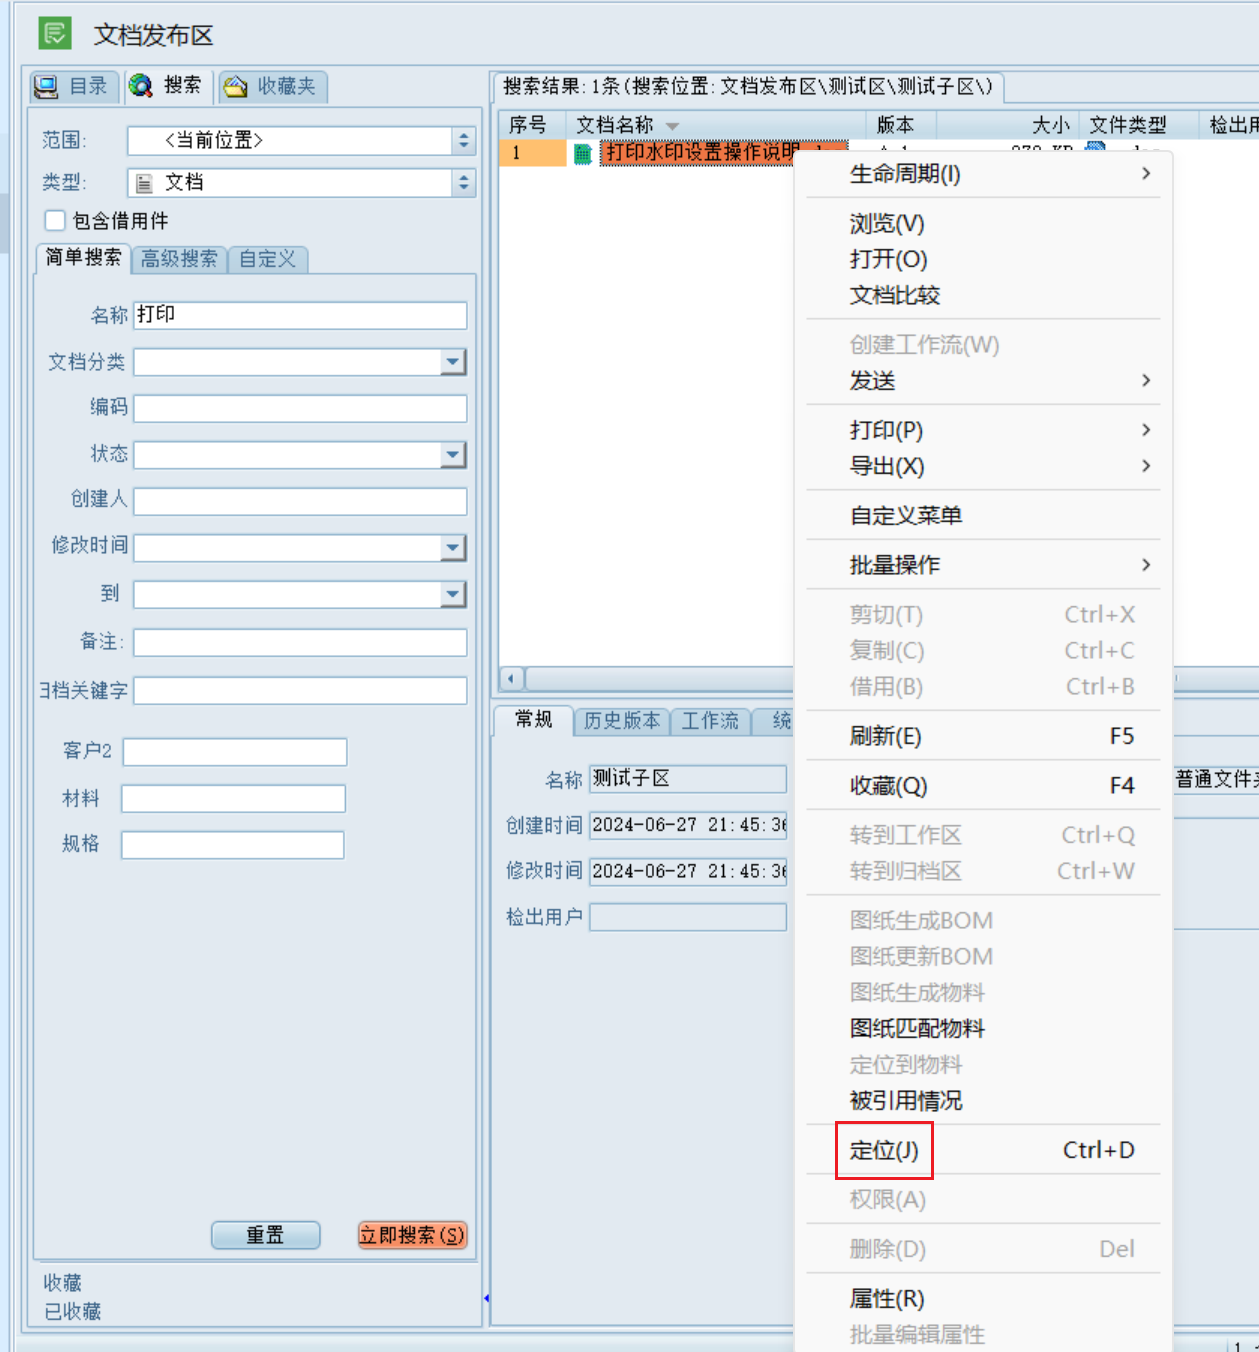Expand the 状态 combo box arrow
1259x1352 pixels.
[x=453, y=455]
